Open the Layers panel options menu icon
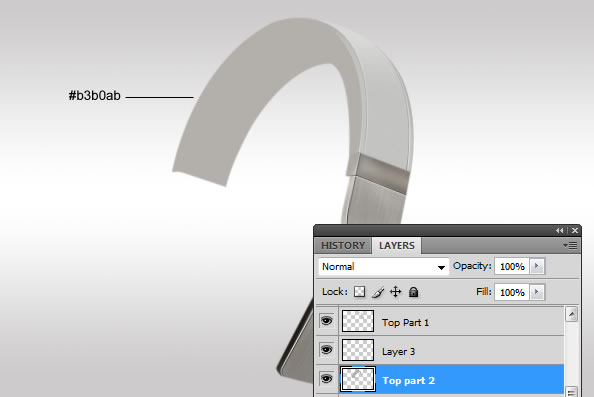This screenshot has height=397, width=594. tap(570, 245)
